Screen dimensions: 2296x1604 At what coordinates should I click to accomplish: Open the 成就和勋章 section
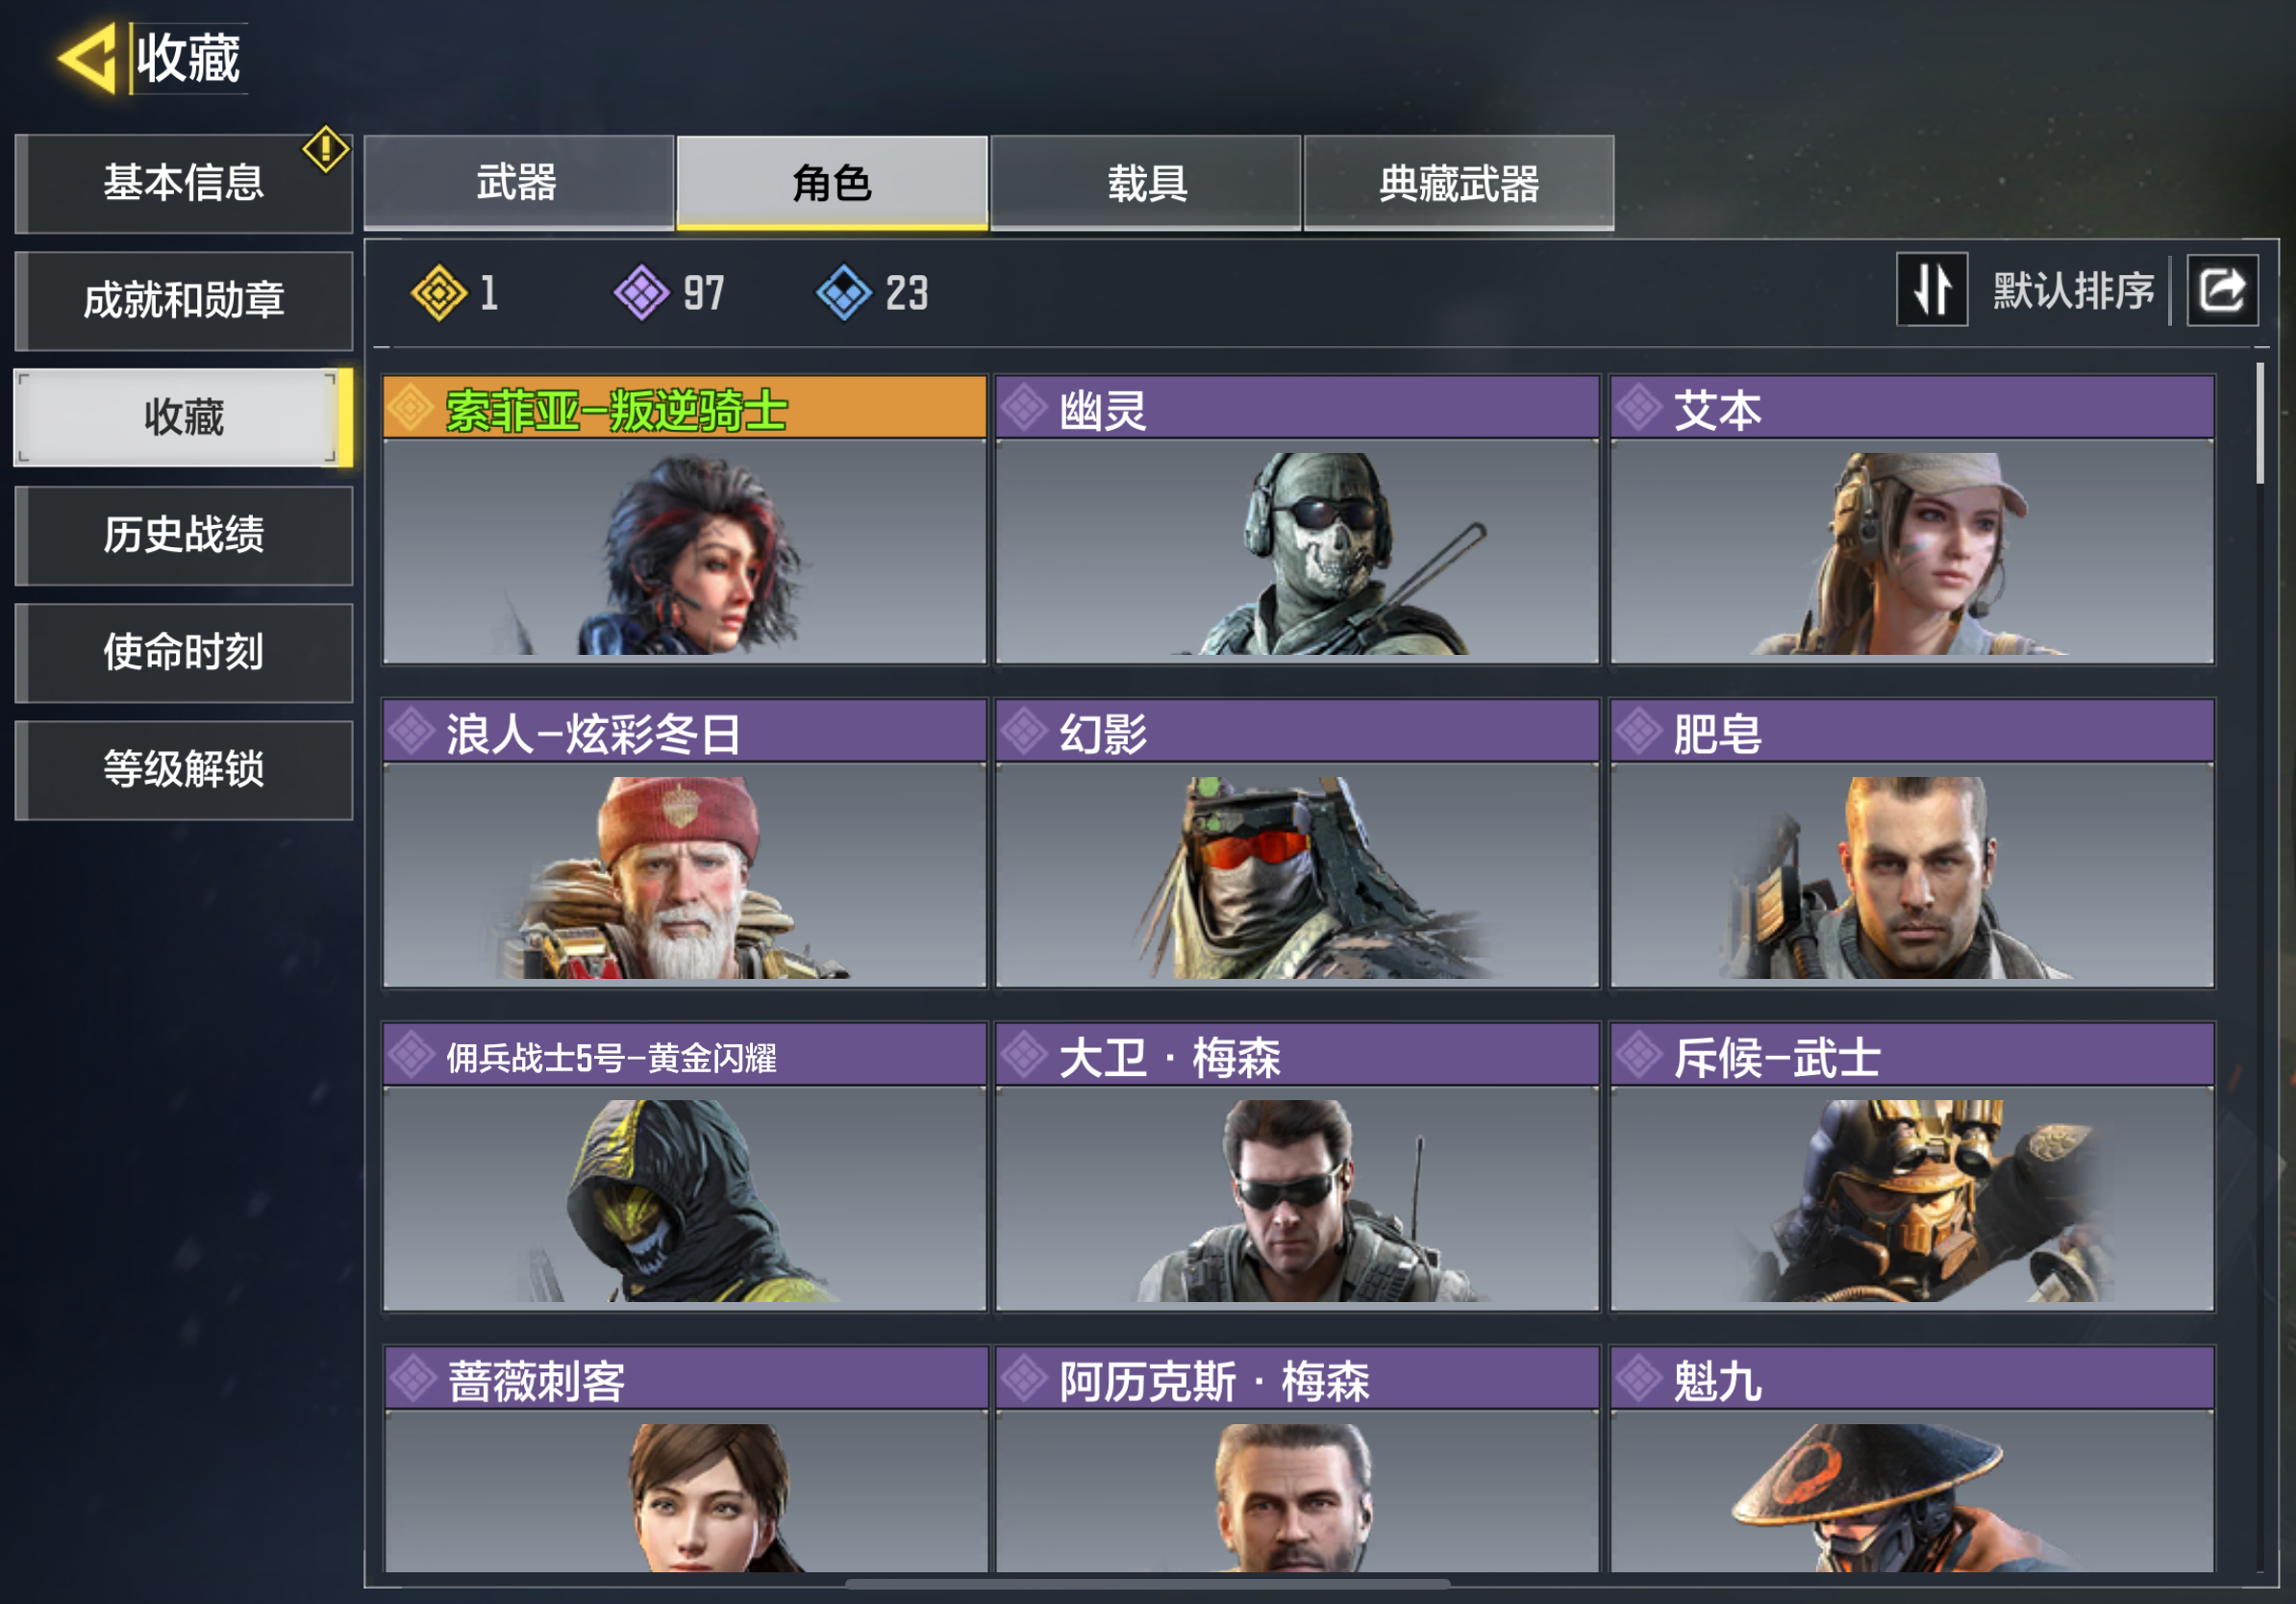tap(184, 300)
